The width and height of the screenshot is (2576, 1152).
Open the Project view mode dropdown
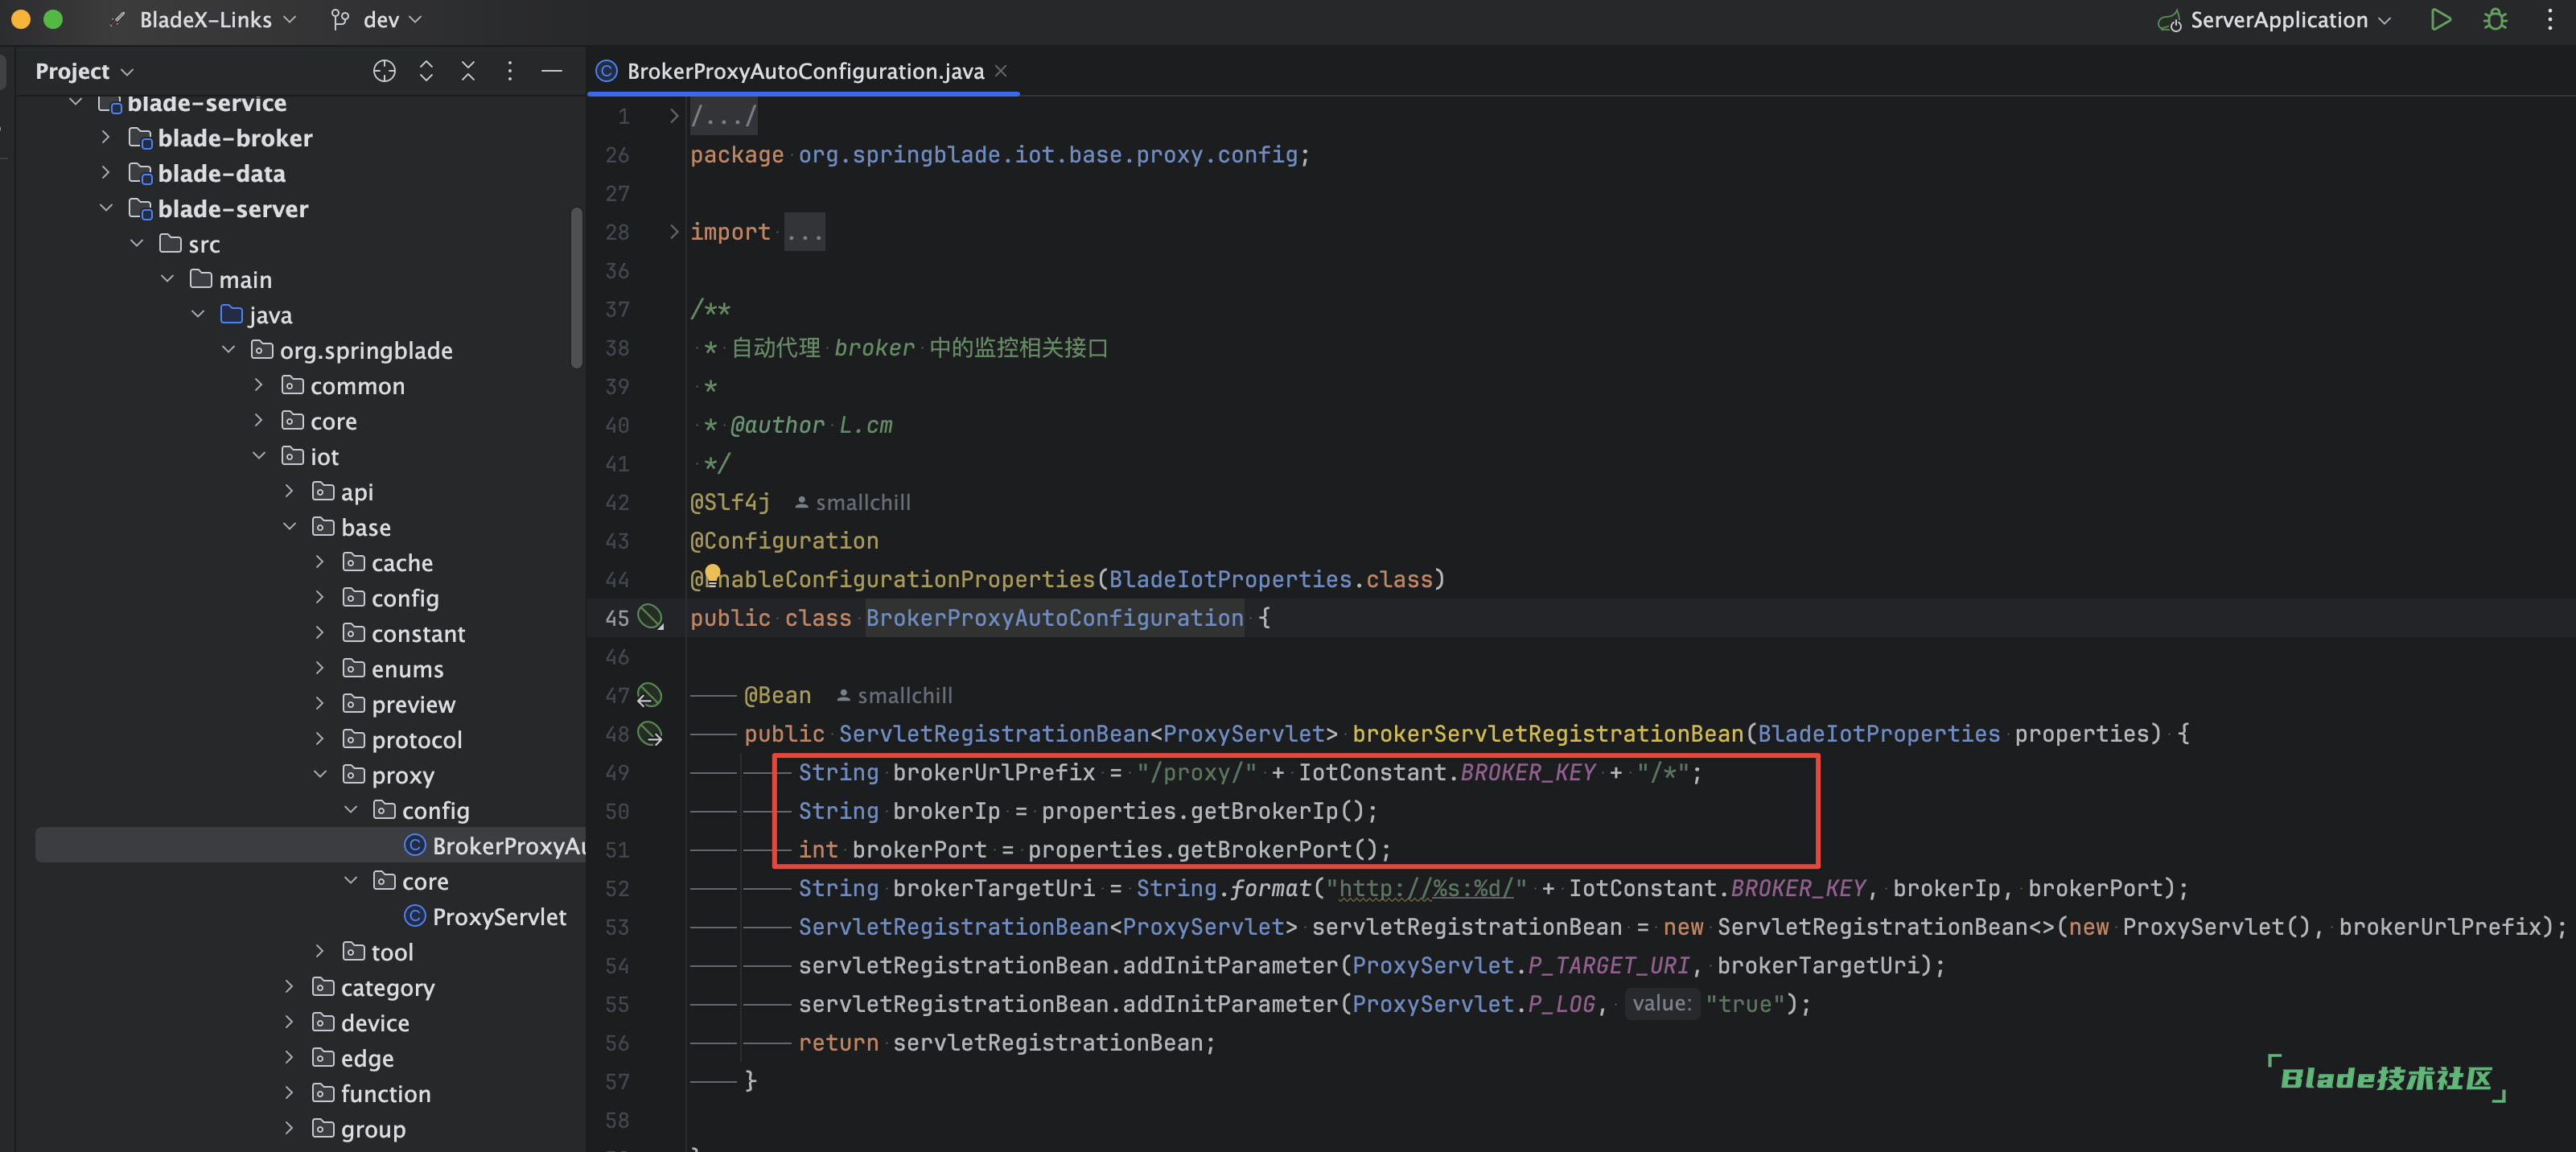click(85, 71)
